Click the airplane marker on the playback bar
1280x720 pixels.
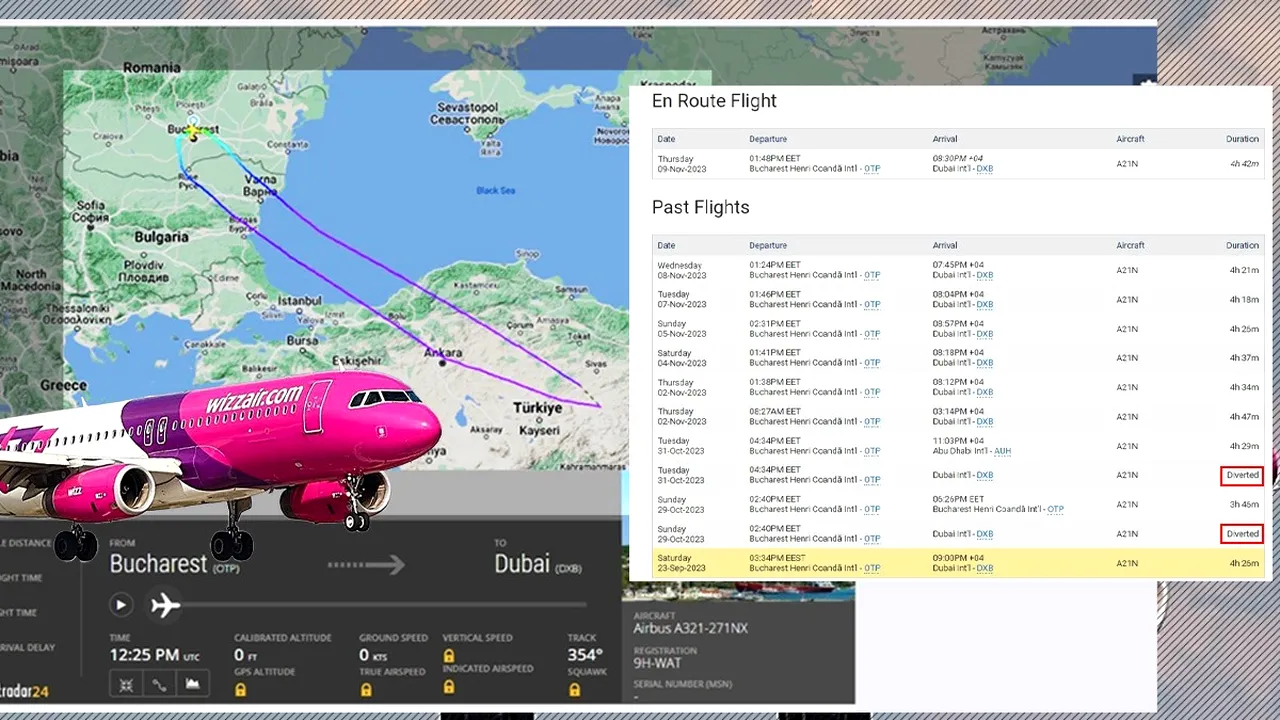pos(163,604)
